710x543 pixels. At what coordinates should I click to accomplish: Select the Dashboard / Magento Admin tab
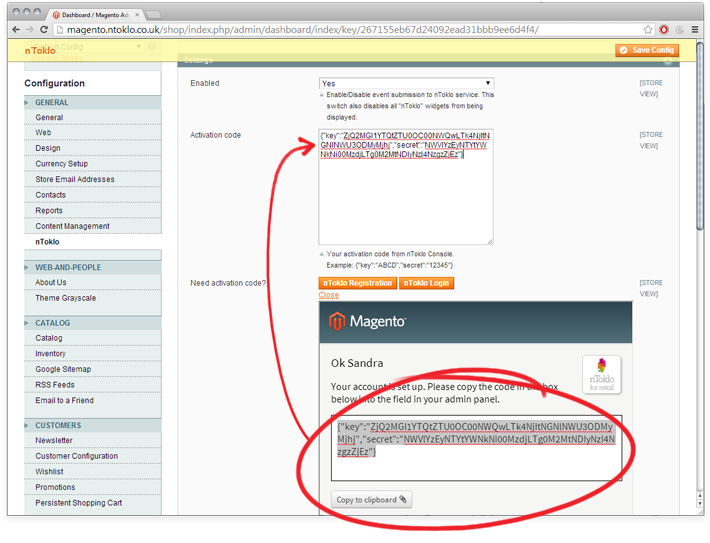pyautogui.click(x=95, y=15)
